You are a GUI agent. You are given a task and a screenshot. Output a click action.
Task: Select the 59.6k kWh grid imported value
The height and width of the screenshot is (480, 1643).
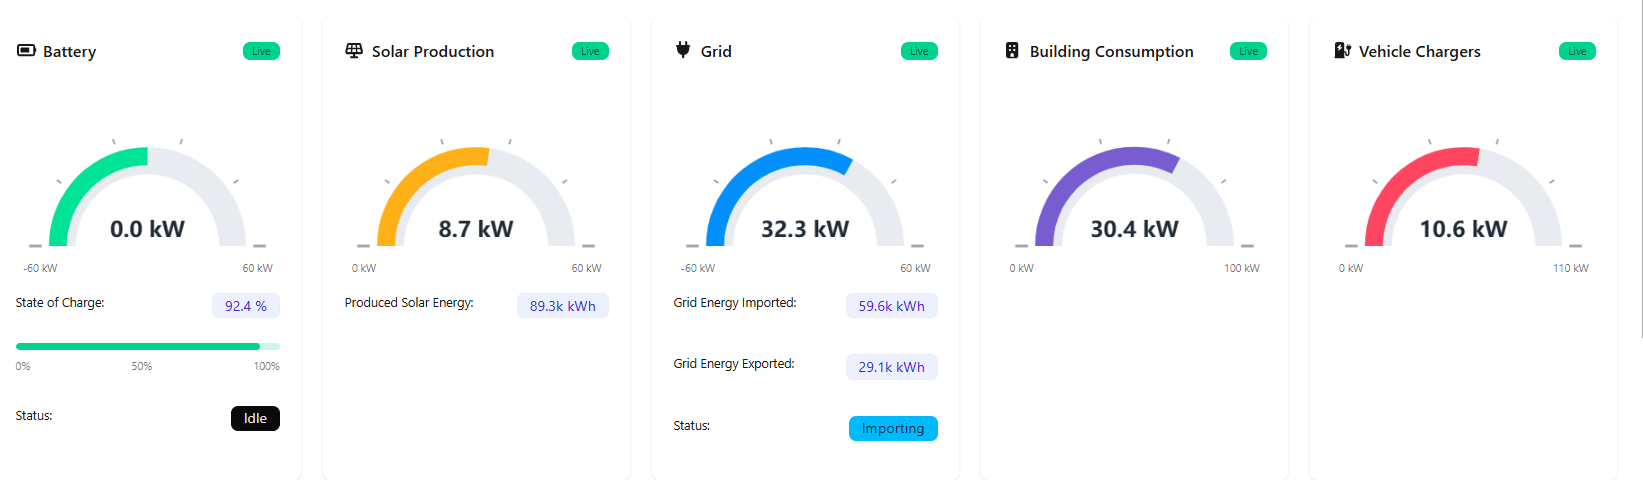tap(891, 306)
